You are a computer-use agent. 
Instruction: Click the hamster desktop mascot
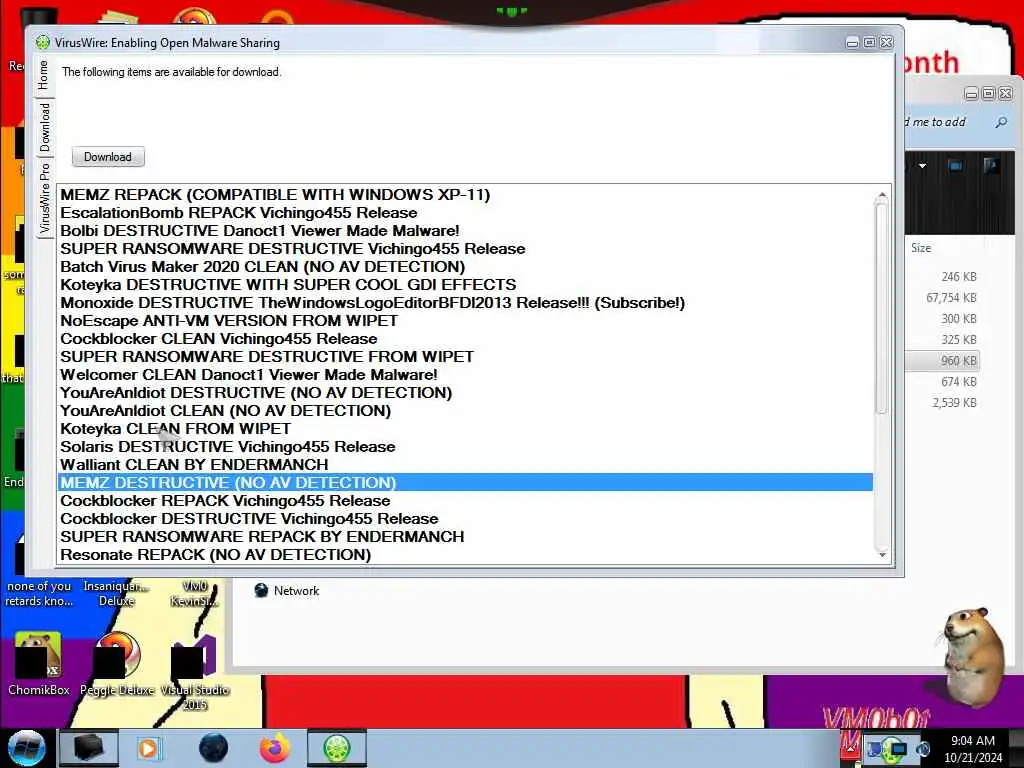click(x=972, y=657)
